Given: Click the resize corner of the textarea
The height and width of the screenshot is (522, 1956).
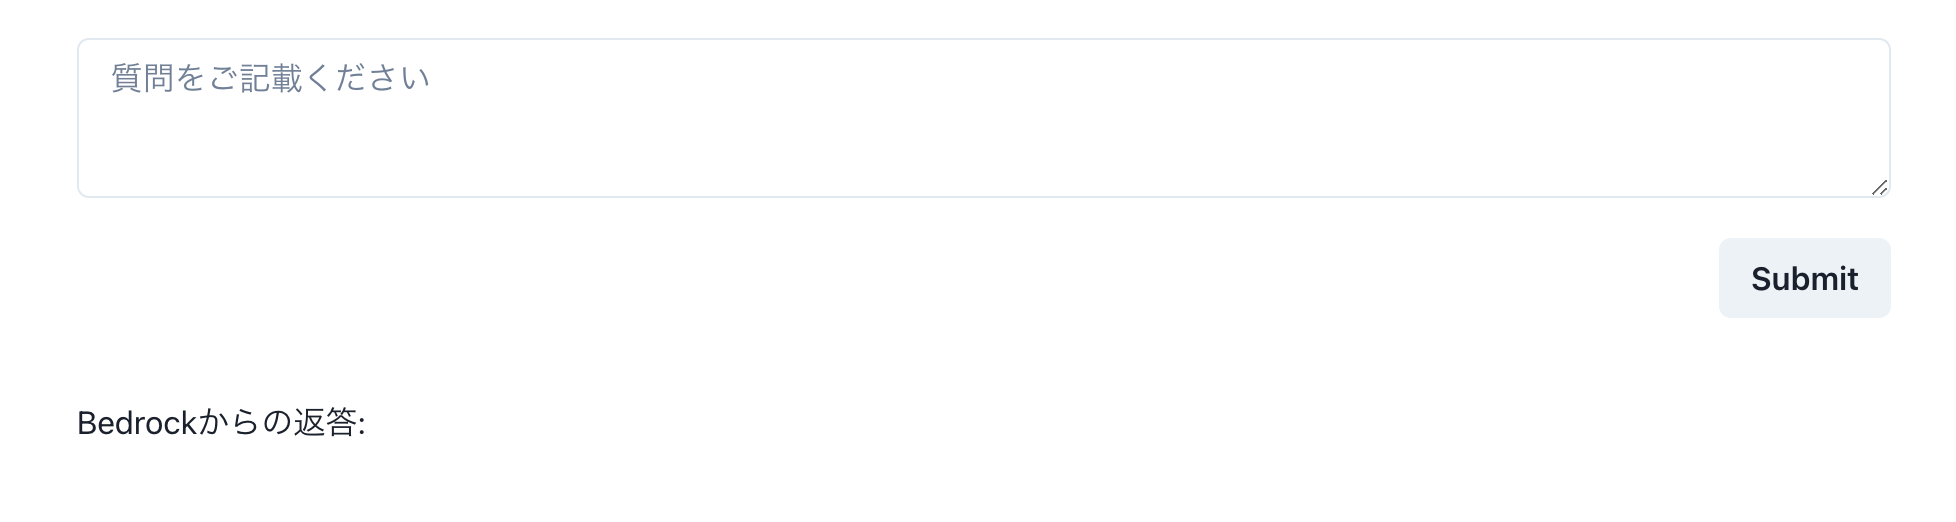Looking at the screenshot, I should point(1879,187).
